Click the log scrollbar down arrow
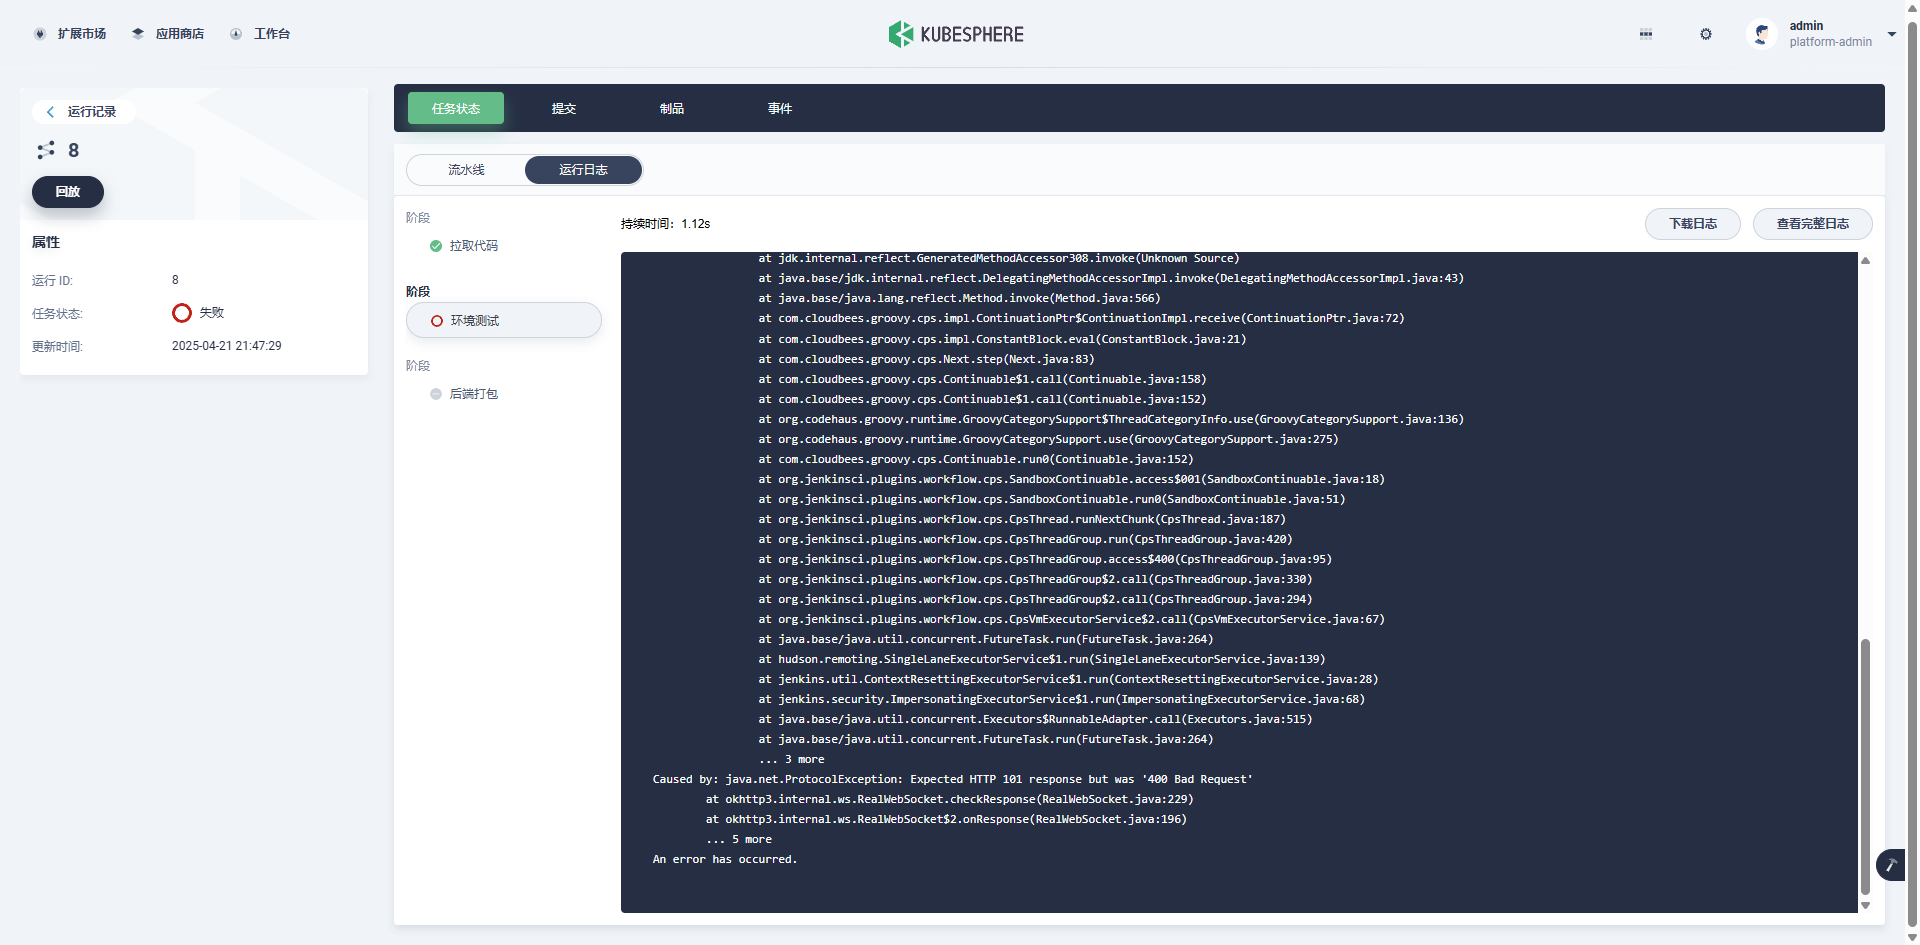 point(1865,905)
